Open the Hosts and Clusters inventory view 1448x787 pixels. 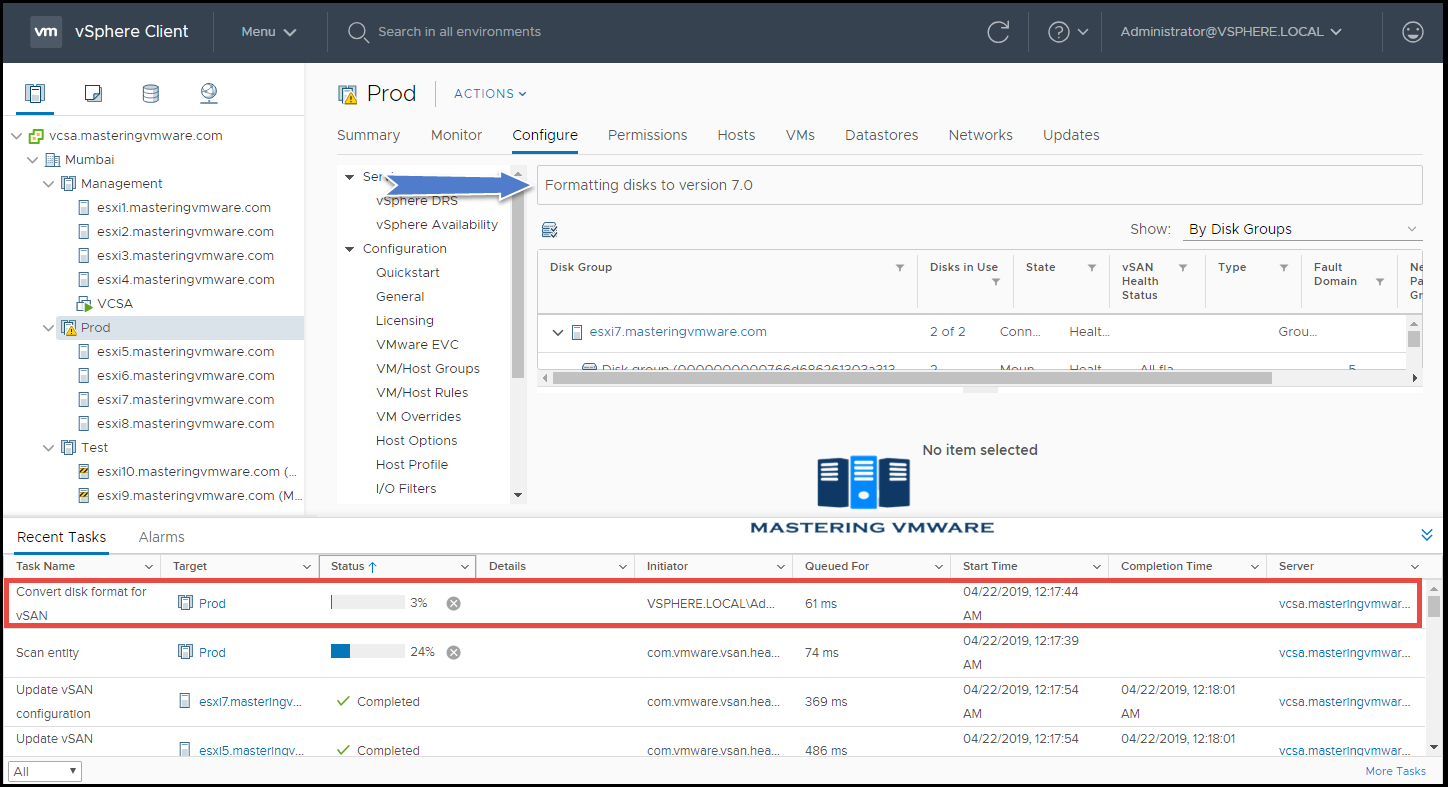coord(36,93)
